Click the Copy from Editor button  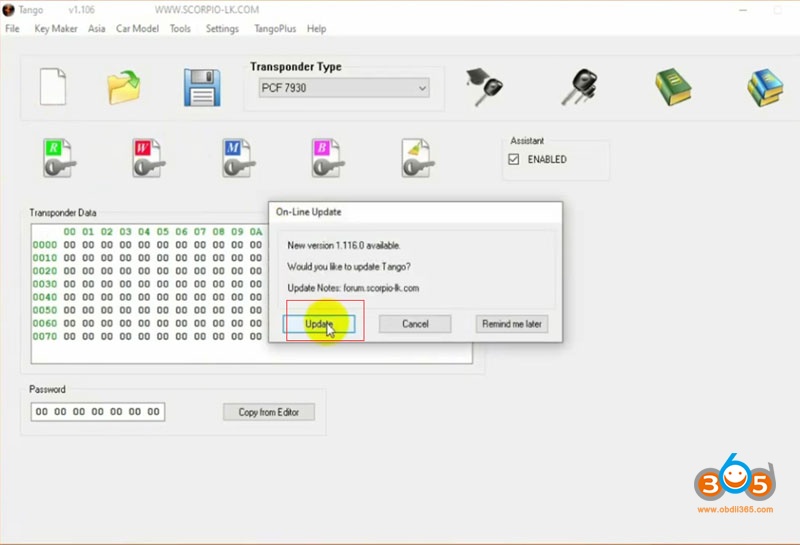tap(269, 412)
